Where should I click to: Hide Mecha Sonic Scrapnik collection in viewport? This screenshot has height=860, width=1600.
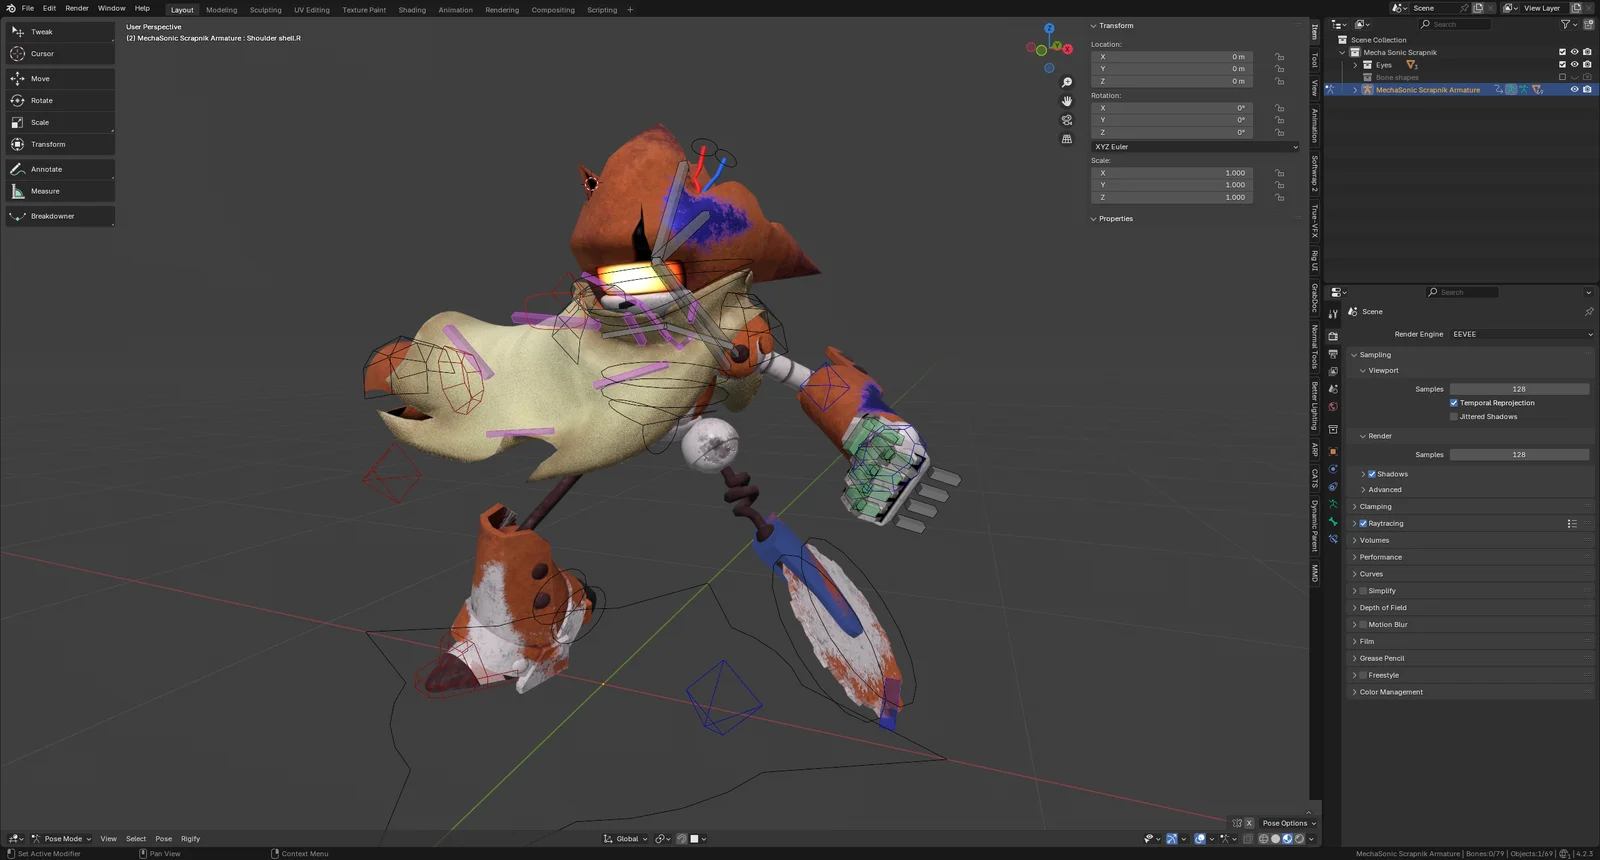(1574, 52)
